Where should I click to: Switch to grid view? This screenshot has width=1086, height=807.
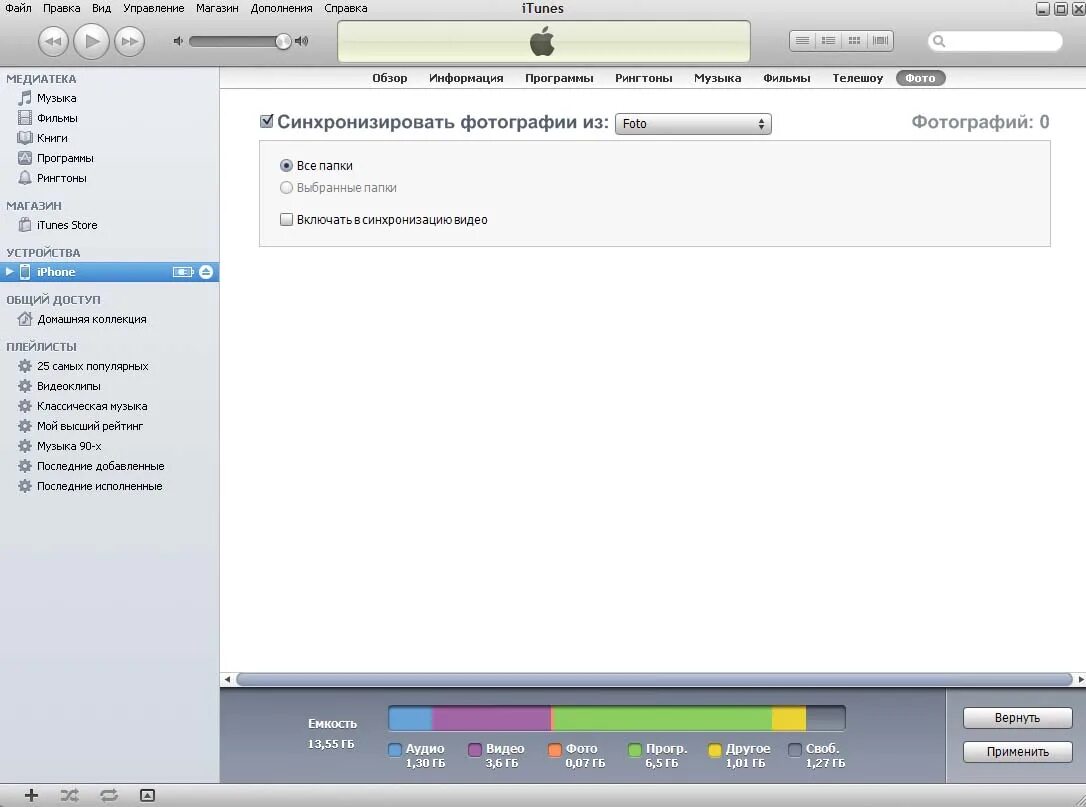(855, 41)
